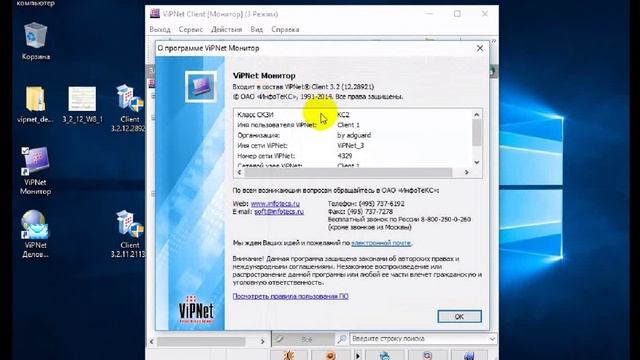The width and height of the screenshot is (640, 360).
Task: Click the main window panel left scroll arrow
Action: click(x=152, y=341)
